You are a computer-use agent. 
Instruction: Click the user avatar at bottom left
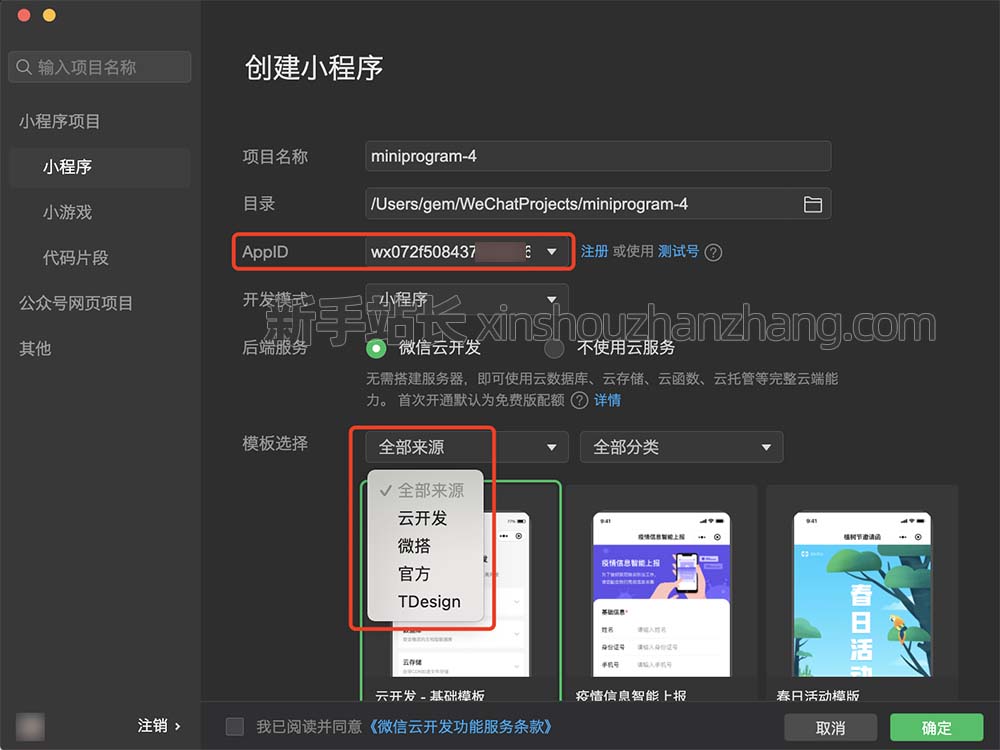tap(30, 726)
